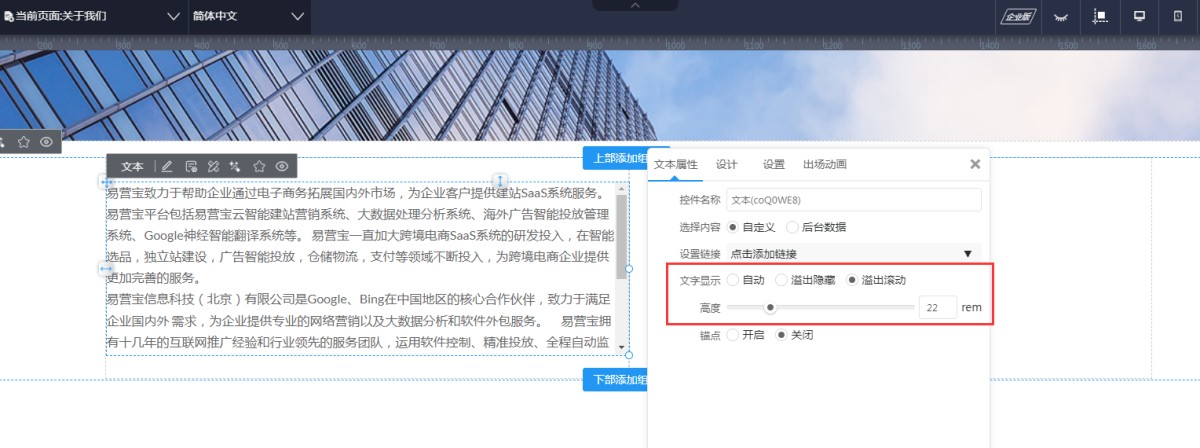1200x448 pixels.
Task: Click the 高度 slider handle
Action: (x=770, y=308)
